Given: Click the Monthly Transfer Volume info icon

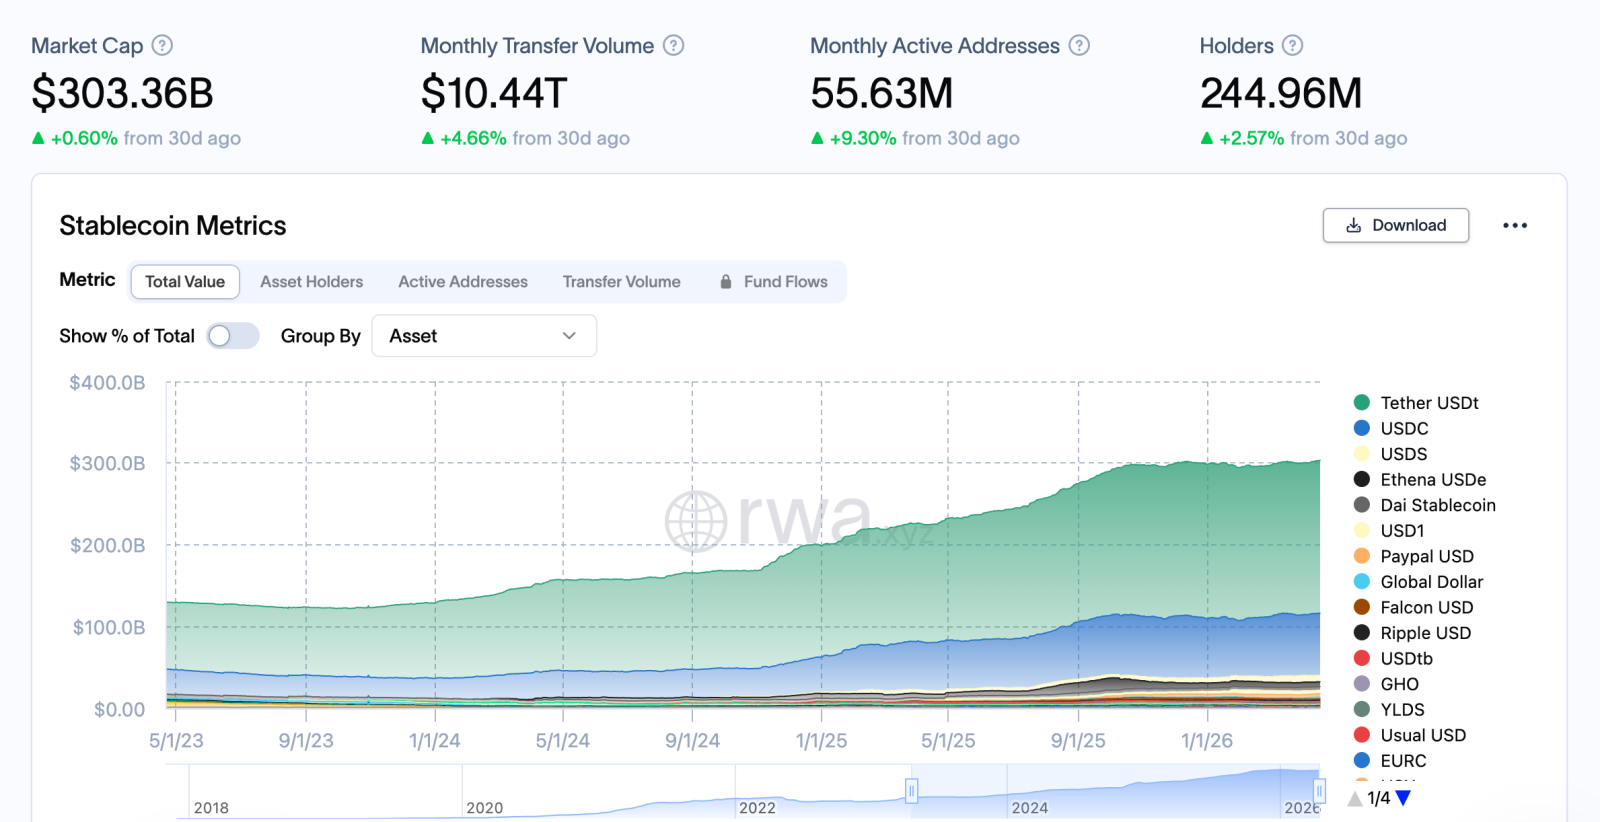Looking at the screenshot, I should 674,45.
